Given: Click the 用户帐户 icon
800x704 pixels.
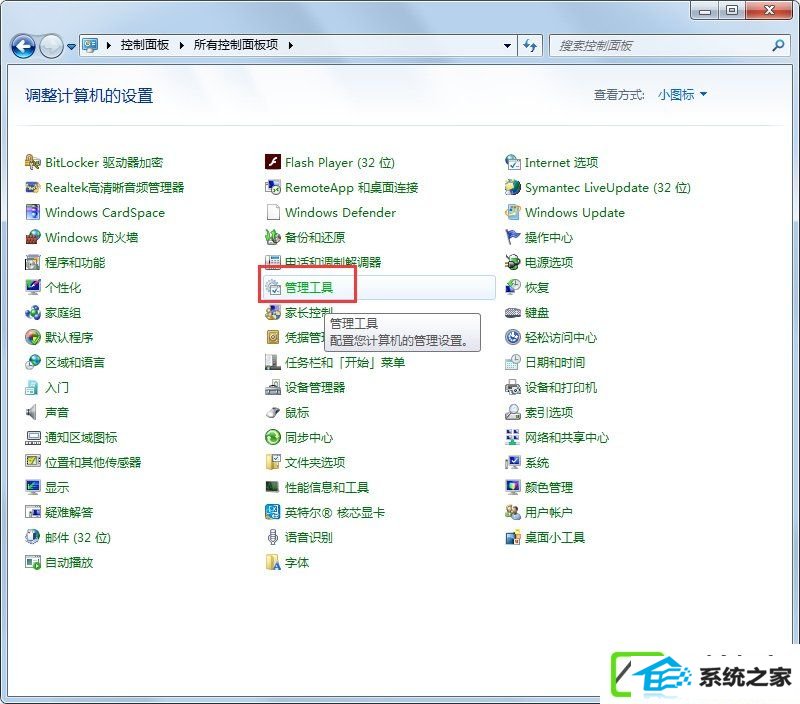Looking at the screenshot, I should pos(513,512).
